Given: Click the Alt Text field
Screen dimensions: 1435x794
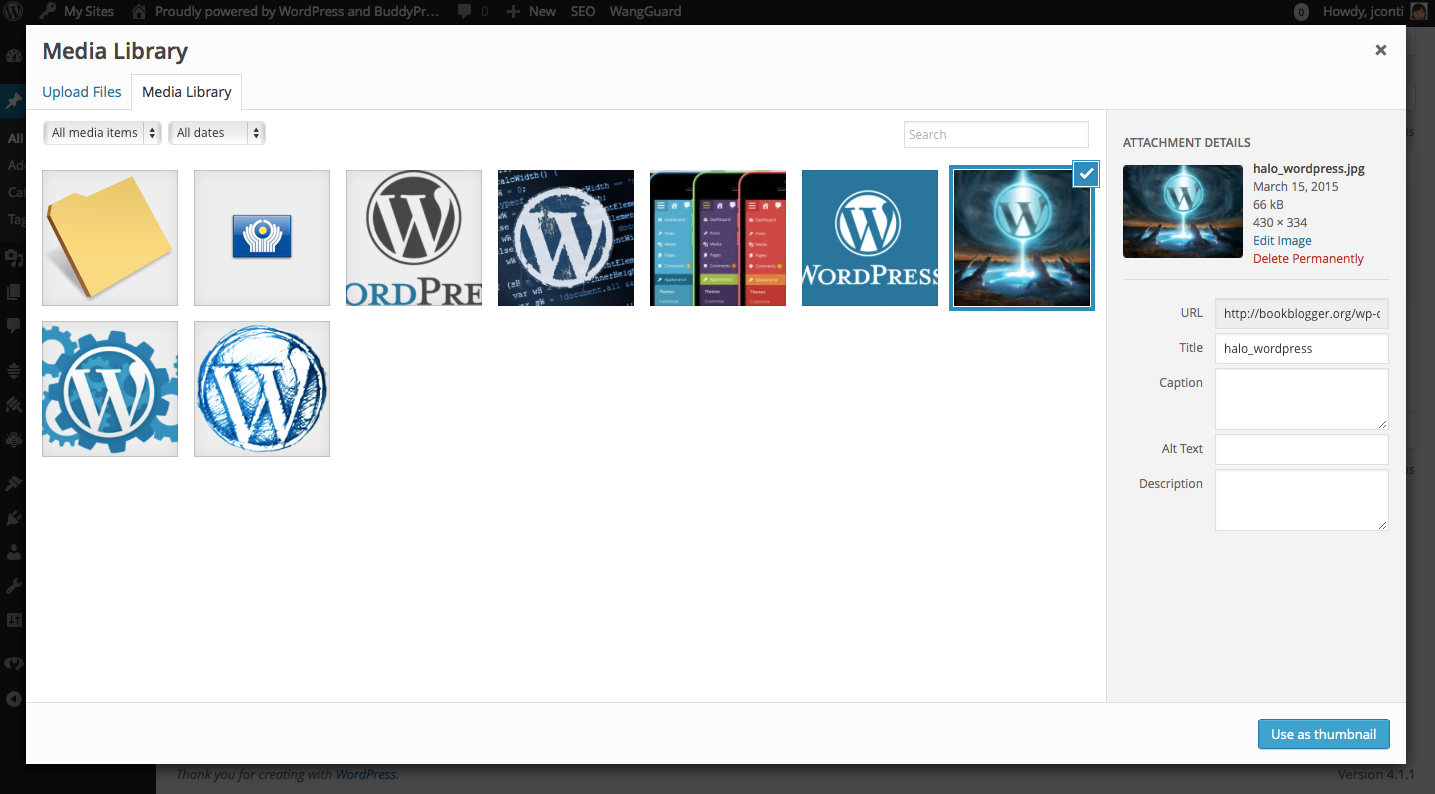Looking at the screenshot, I should [1301, 449].
